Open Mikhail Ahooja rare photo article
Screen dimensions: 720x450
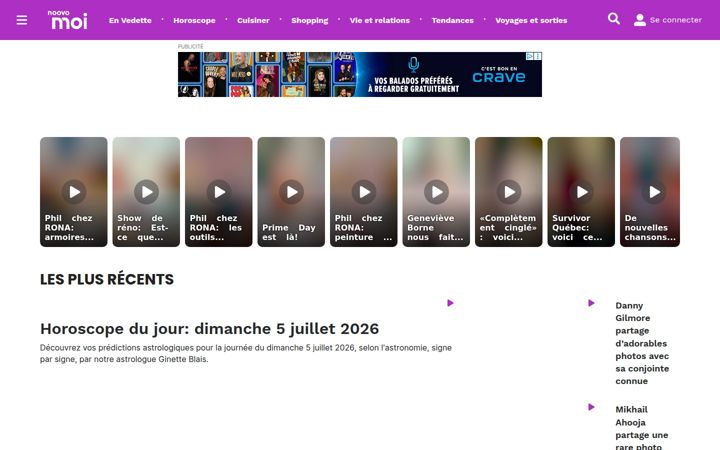click(x=641, y=428)
